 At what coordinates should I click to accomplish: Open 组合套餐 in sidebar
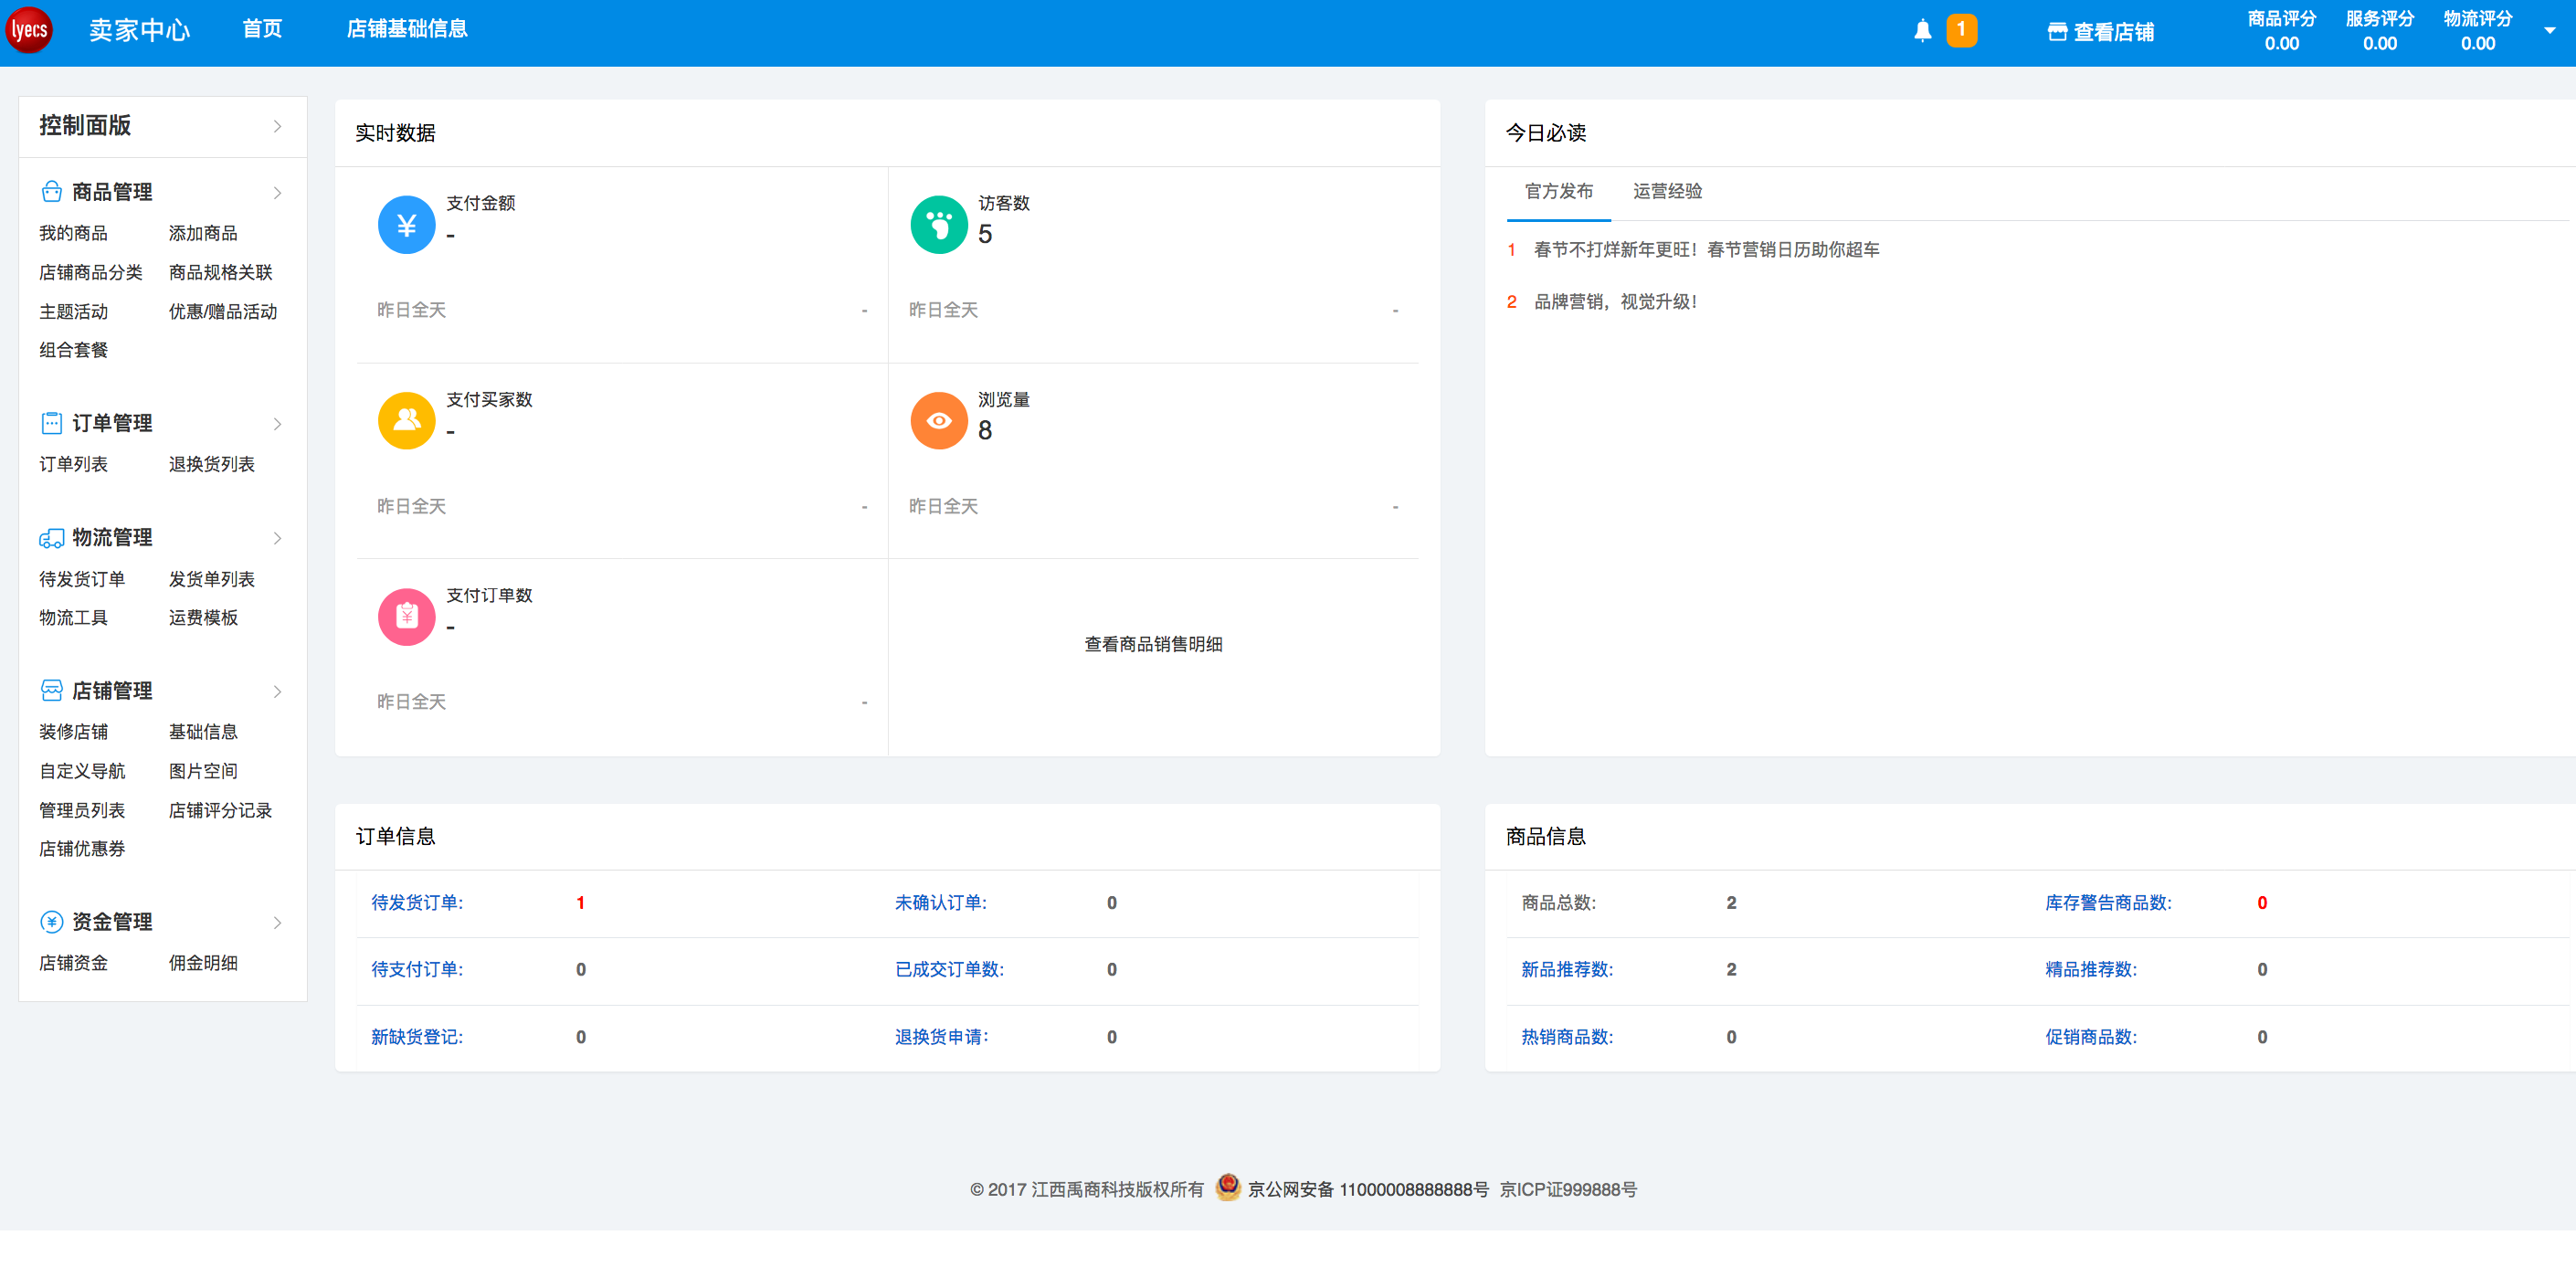(x=73, y=350)
